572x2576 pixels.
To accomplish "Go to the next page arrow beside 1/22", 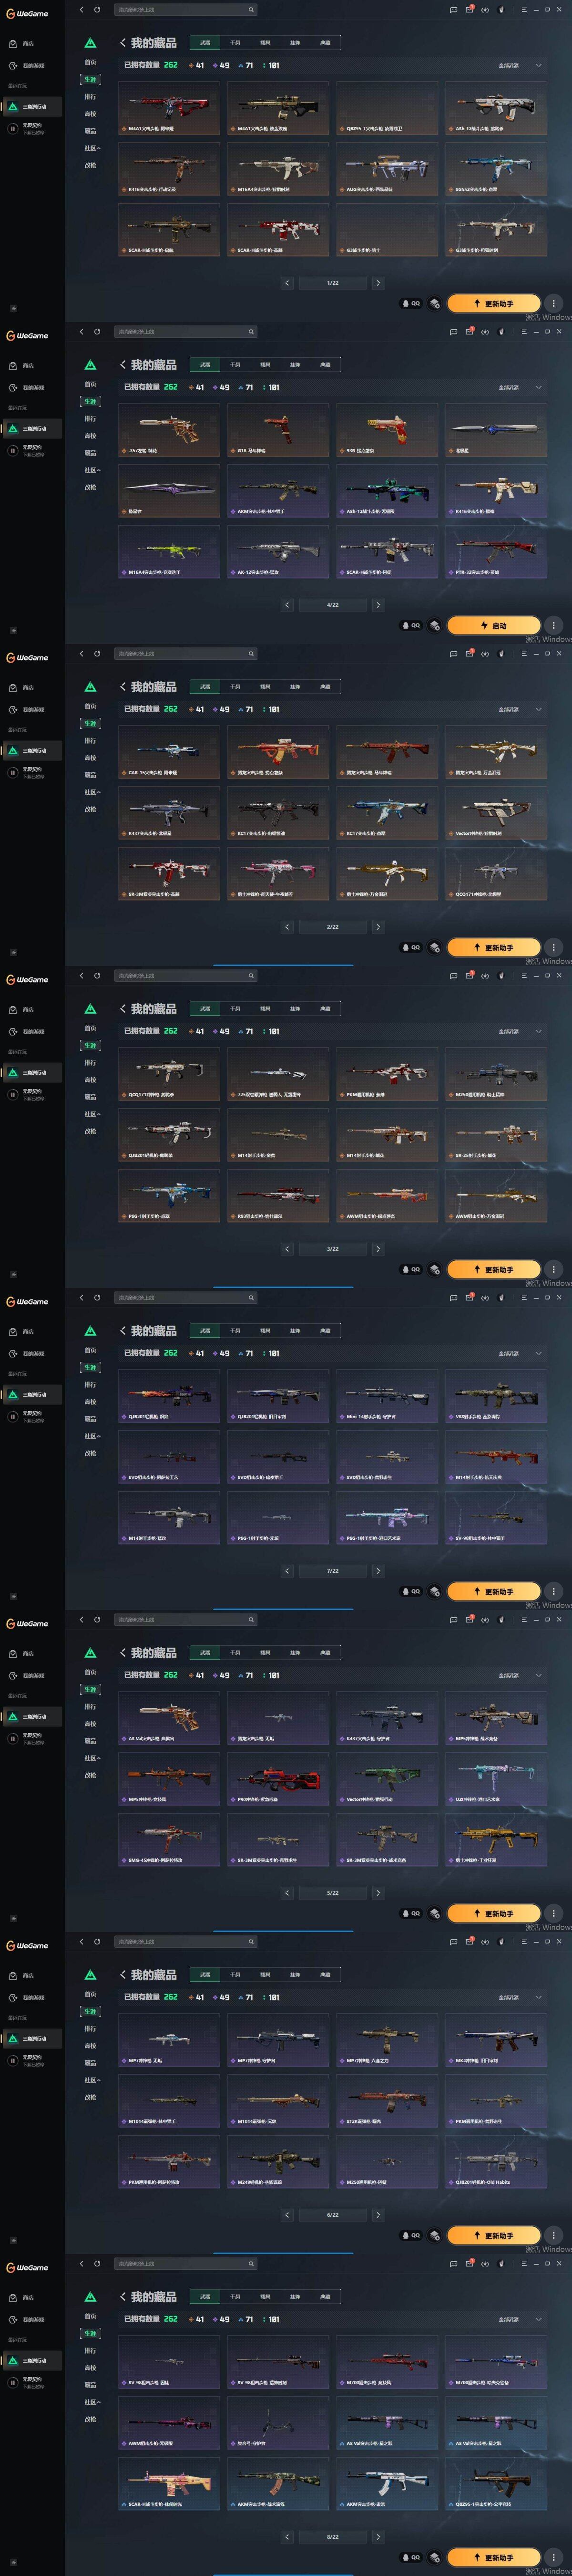I will (378, 283).
